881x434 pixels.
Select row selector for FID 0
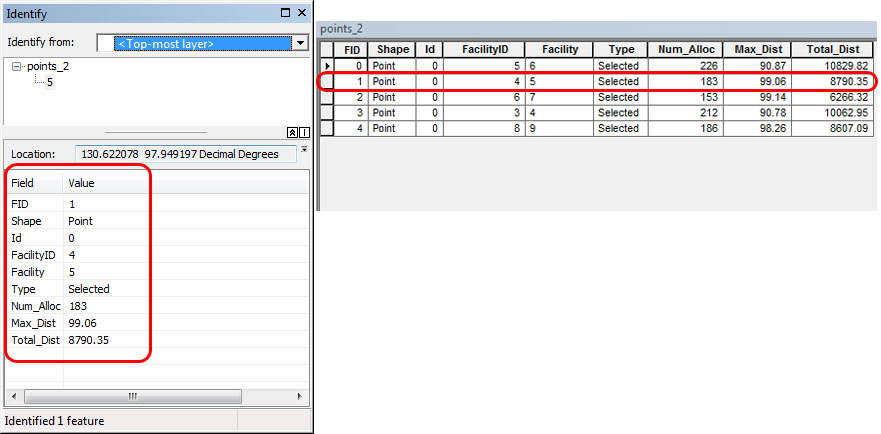click(x=327, y=66)
